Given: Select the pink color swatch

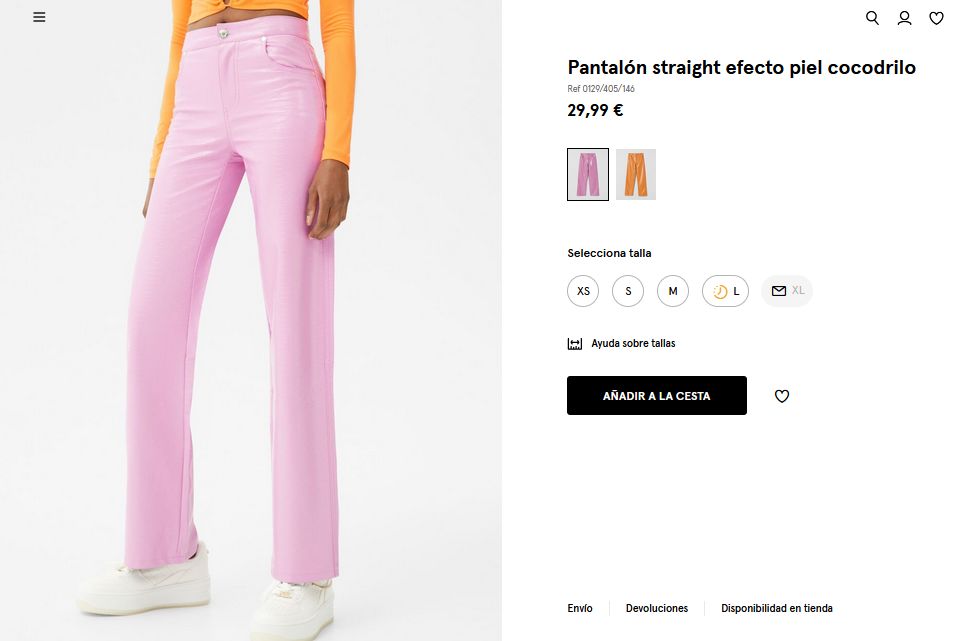Looking at the screenshot, I should (x=588, y=174).
